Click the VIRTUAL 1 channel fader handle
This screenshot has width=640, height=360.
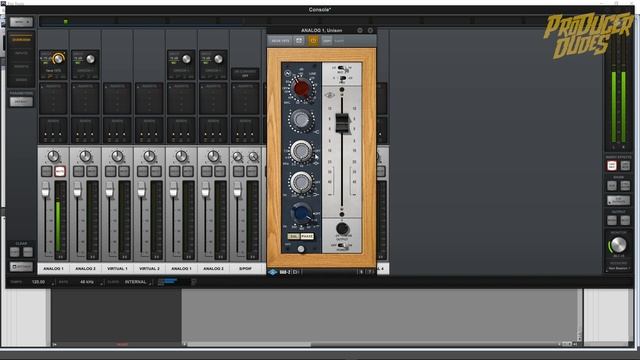click(109, 190)
